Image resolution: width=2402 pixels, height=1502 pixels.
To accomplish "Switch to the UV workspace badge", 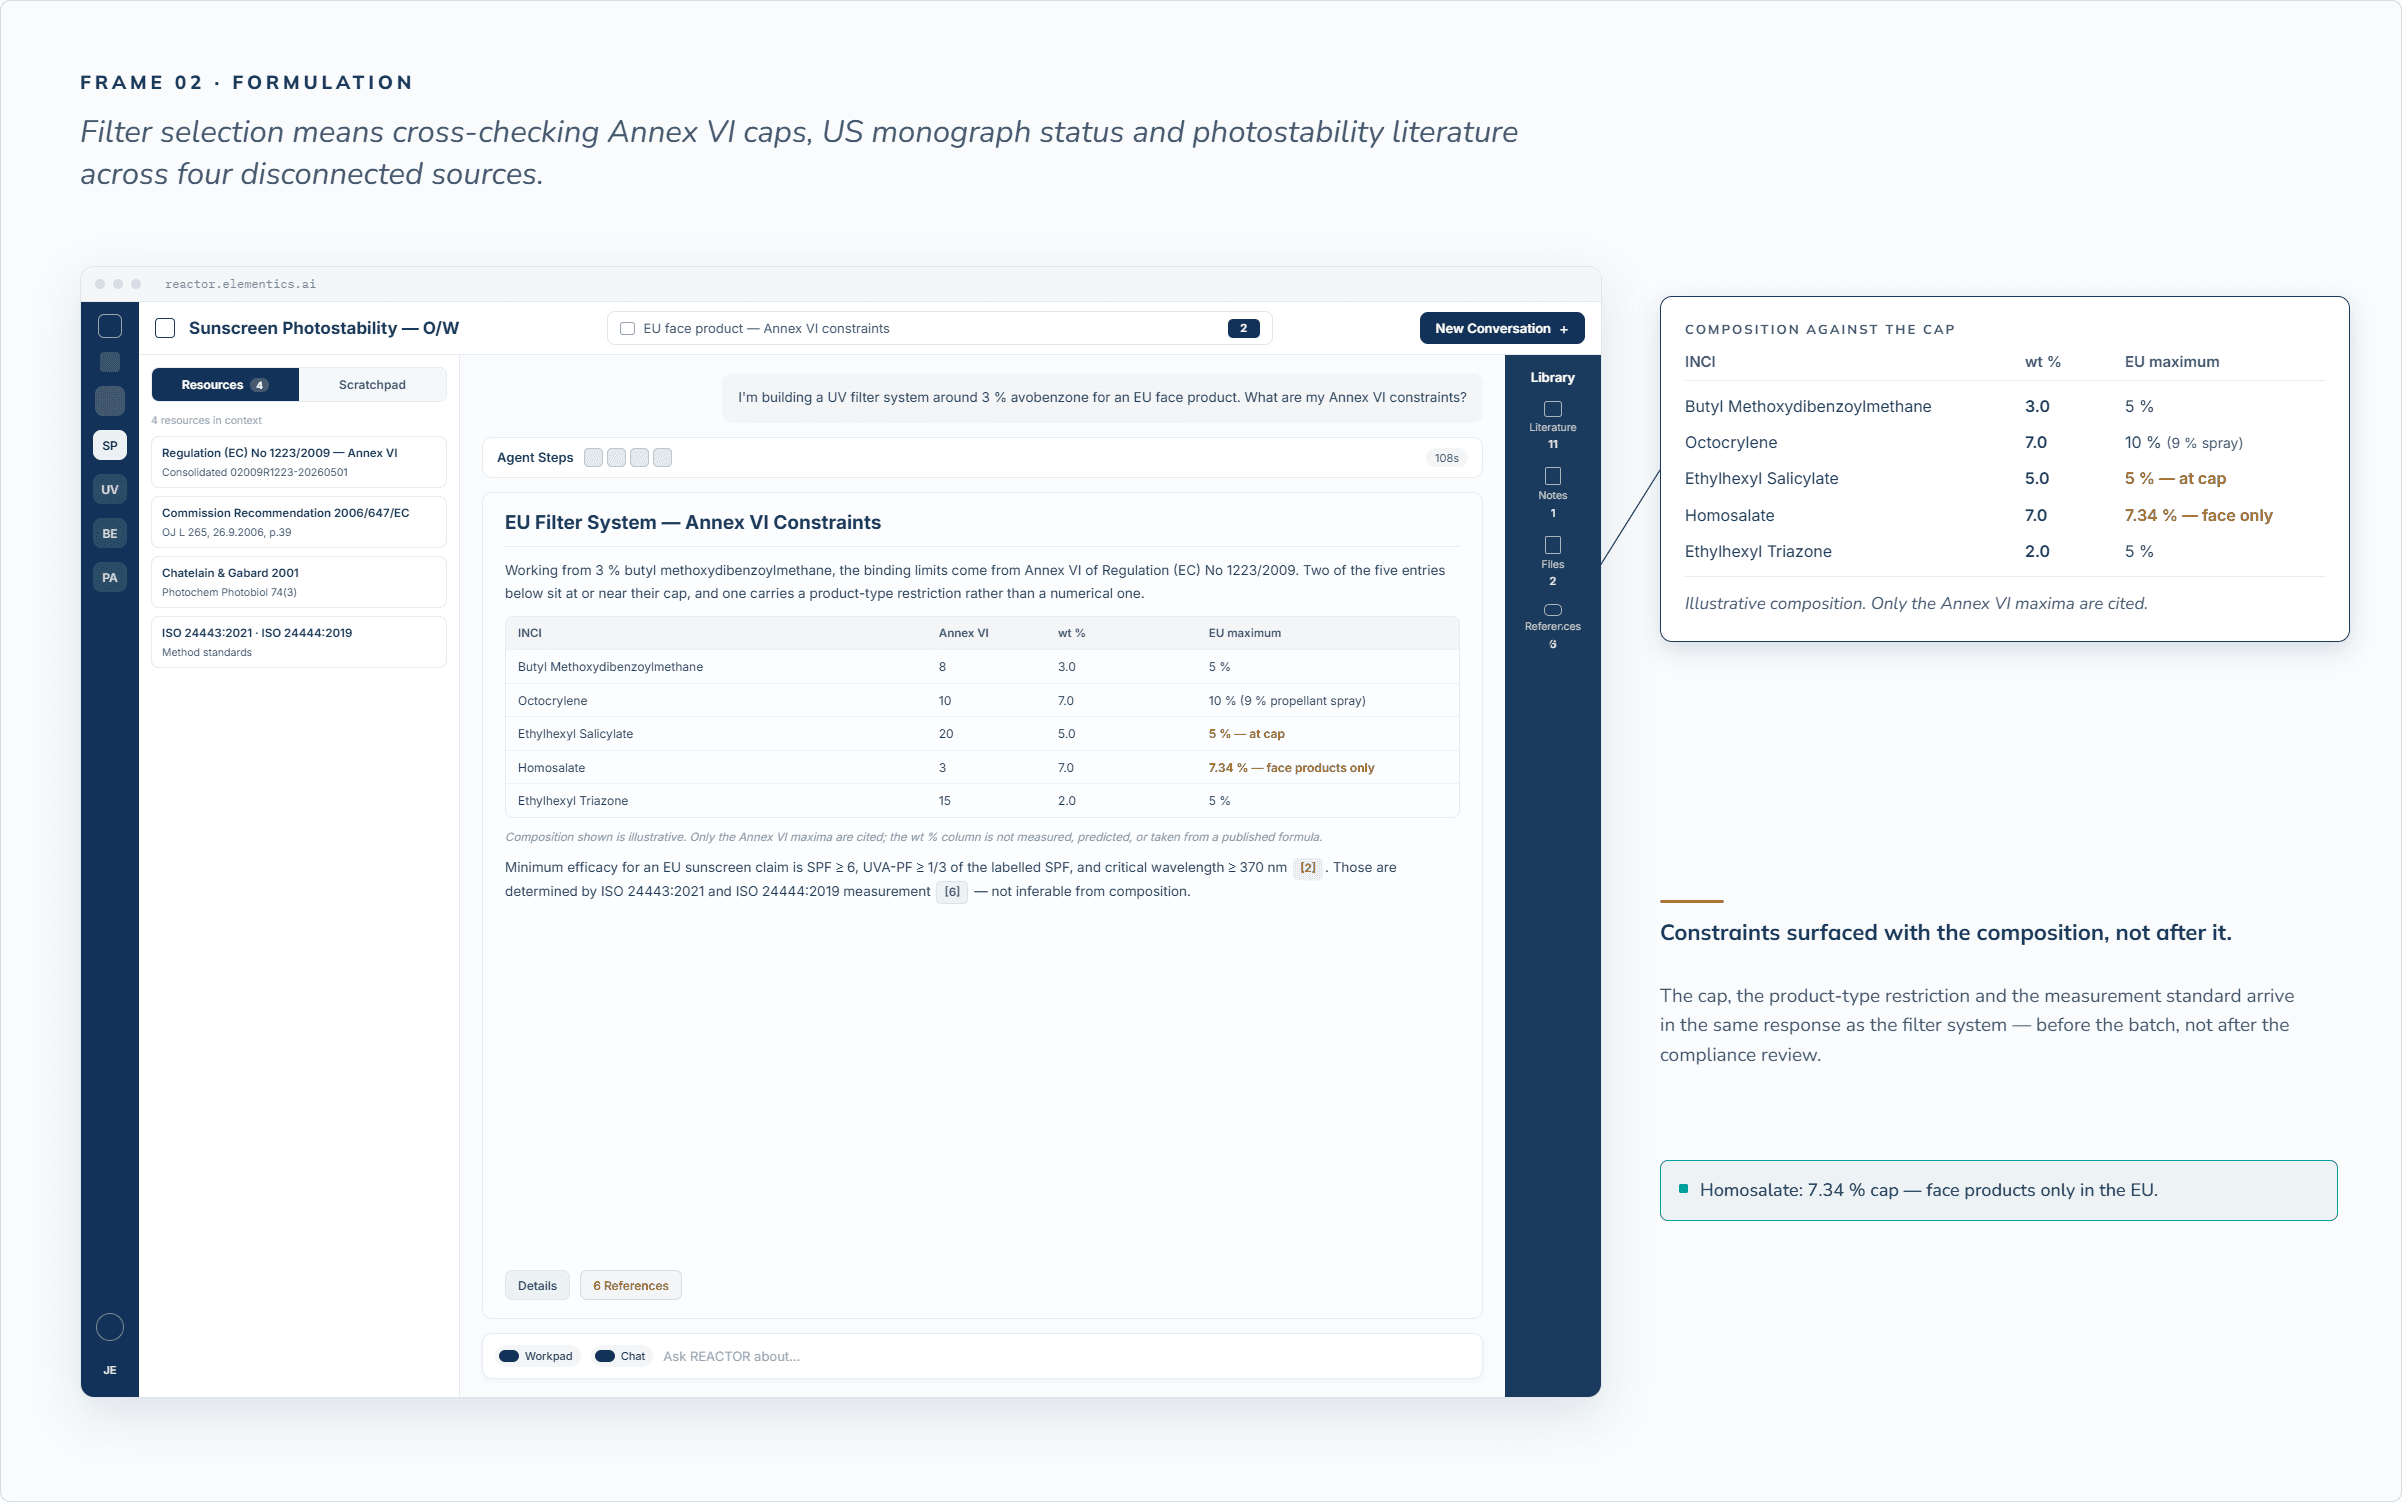I will click(x=110, y=489).
